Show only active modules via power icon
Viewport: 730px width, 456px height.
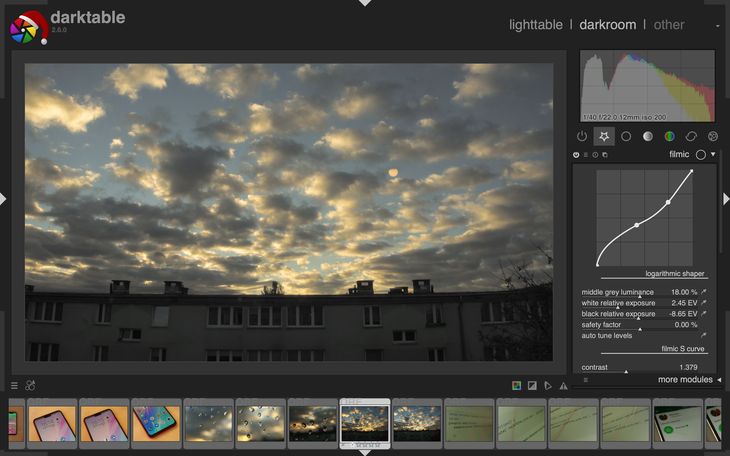point(582,136)
